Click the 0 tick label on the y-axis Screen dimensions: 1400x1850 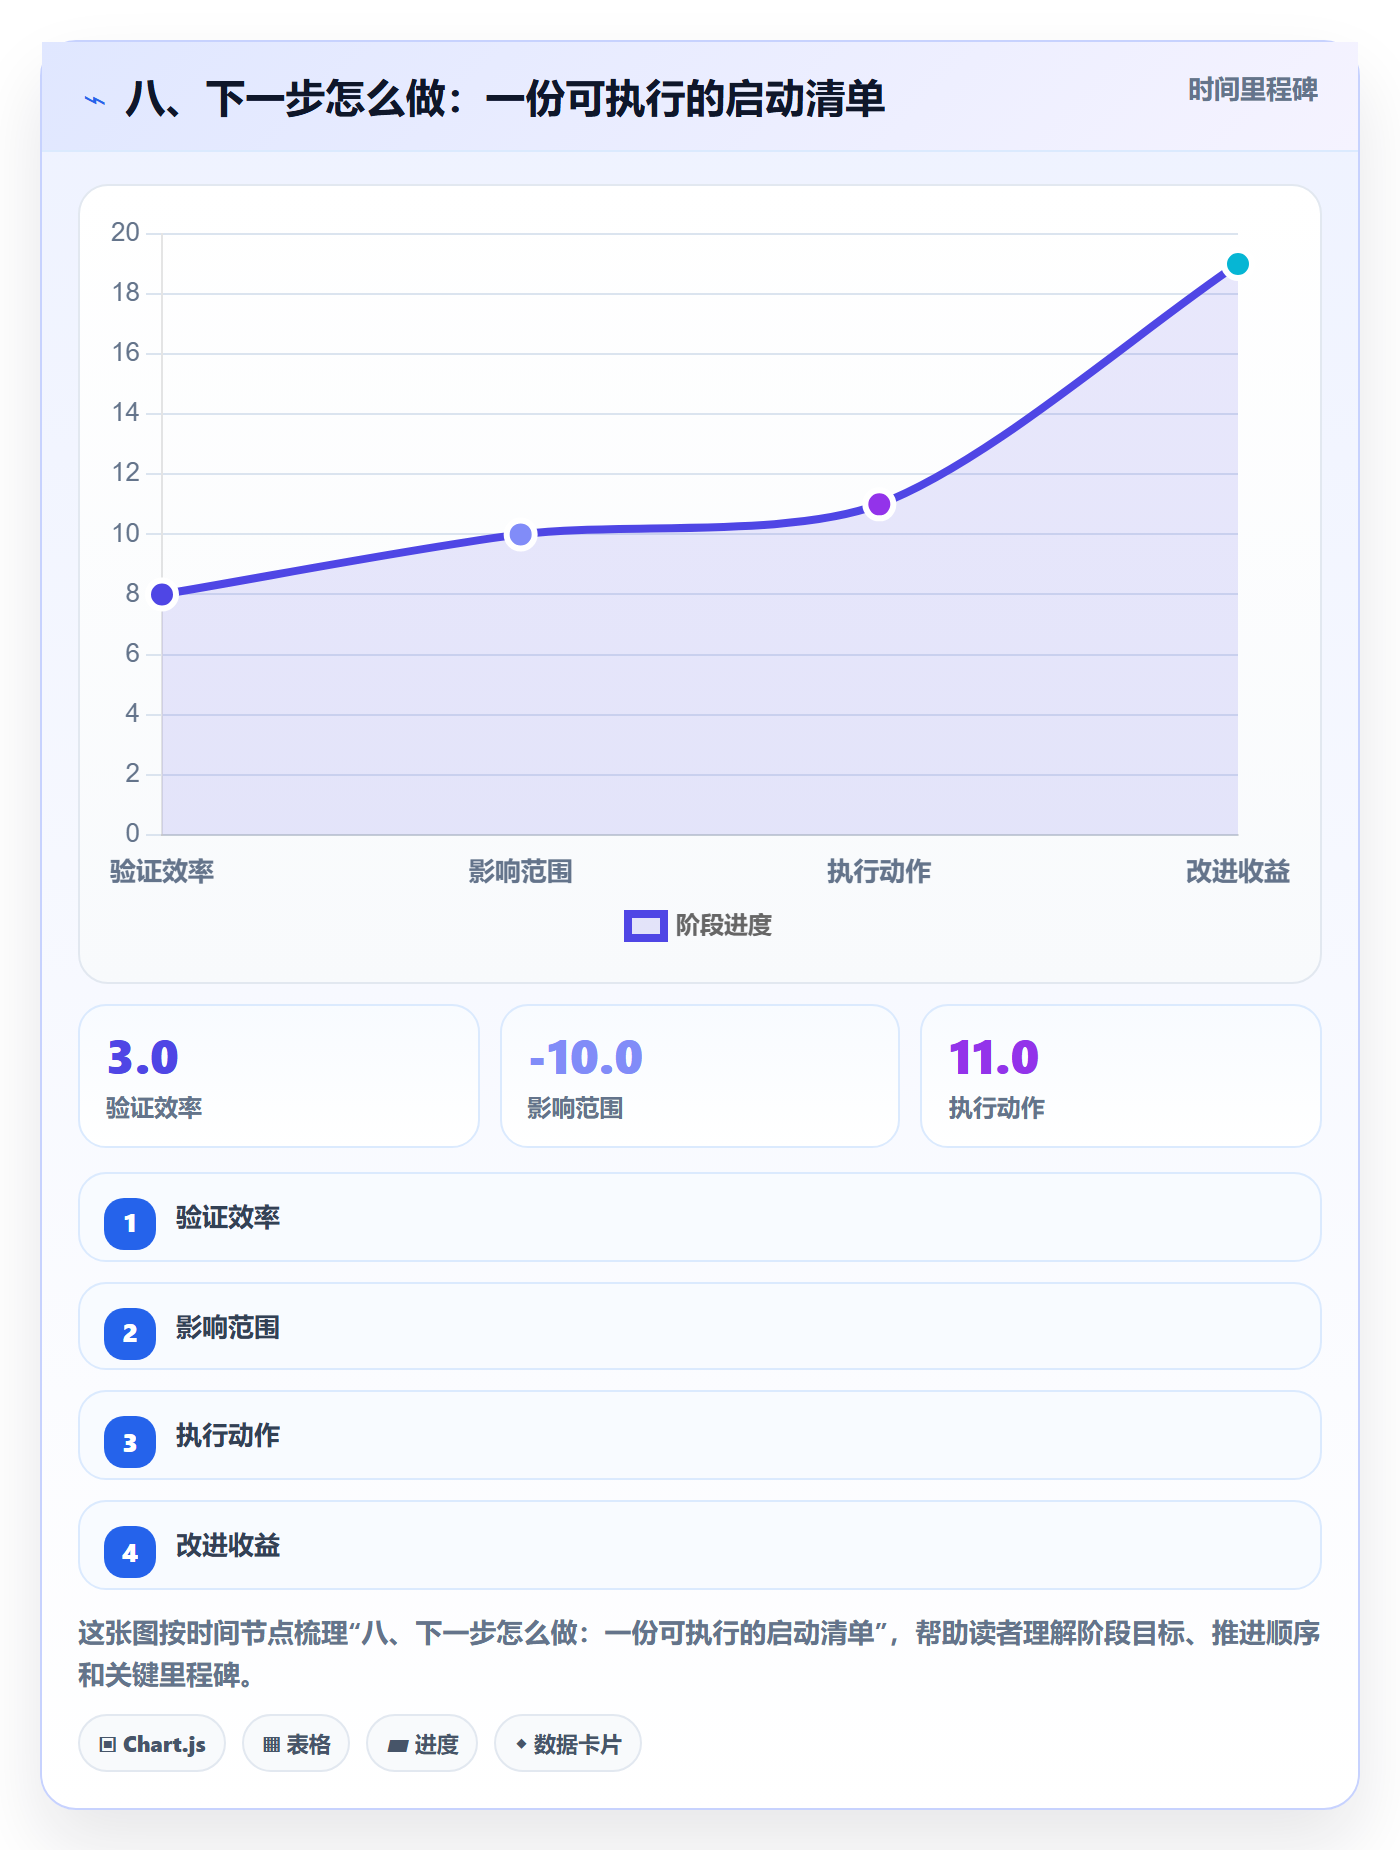click(x=132, y=833)
